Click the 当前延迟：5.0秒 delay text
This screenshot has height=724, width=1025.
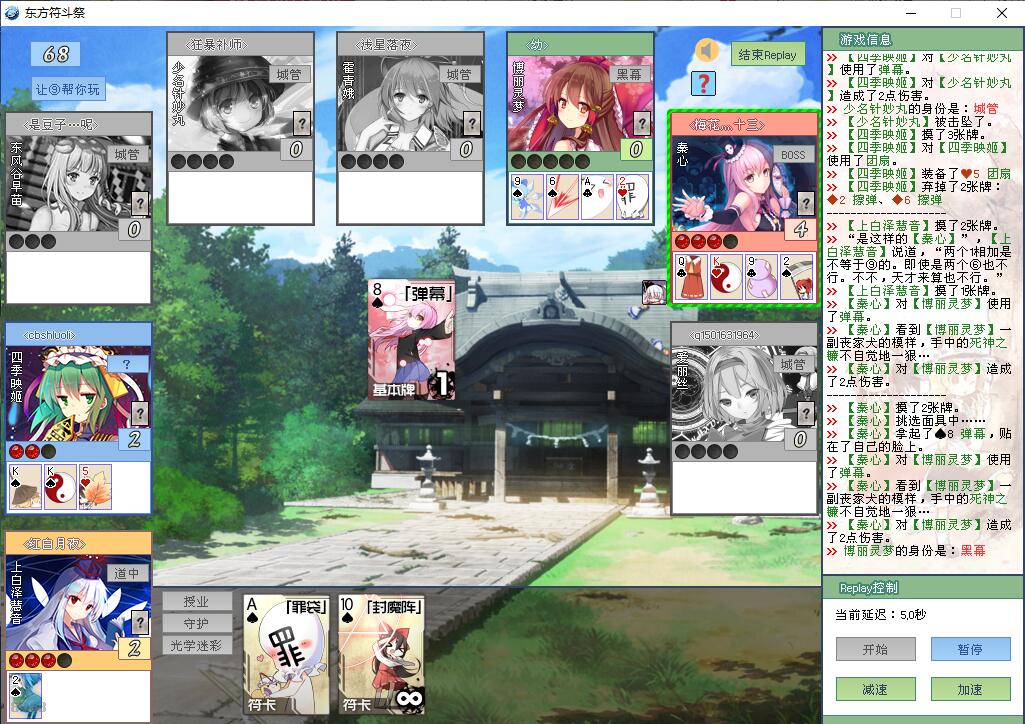tap(881, 615)
